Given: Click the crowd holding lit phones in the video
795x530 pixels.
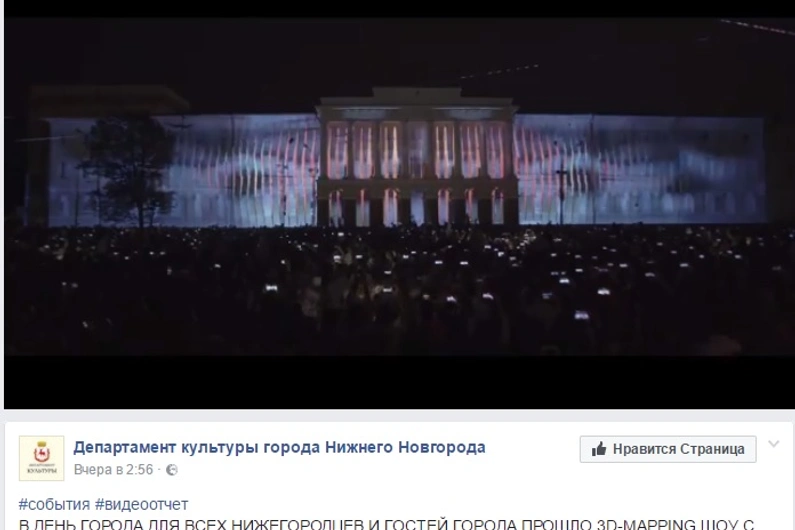Looking at the screenshot, I should click(400, 290).
